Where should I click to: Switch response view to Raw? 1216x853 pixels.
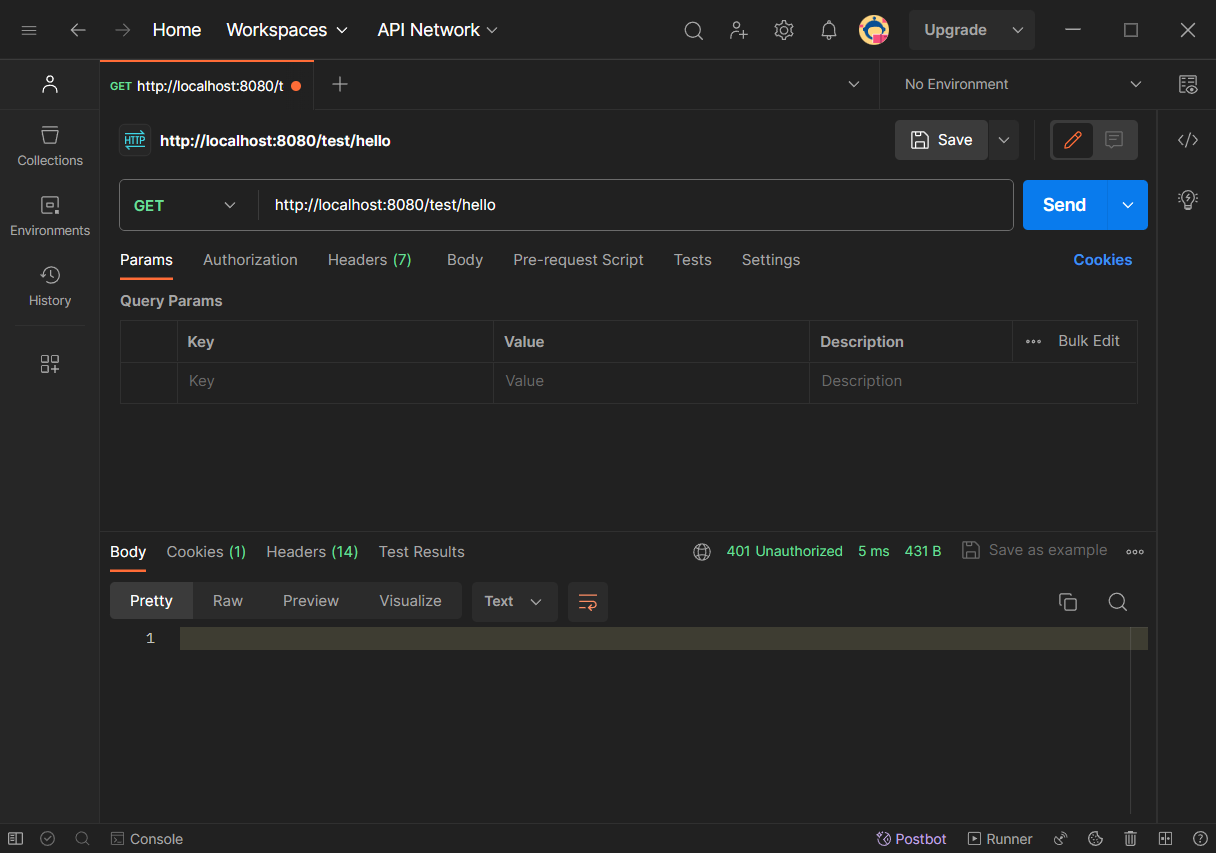click(228, 601)
